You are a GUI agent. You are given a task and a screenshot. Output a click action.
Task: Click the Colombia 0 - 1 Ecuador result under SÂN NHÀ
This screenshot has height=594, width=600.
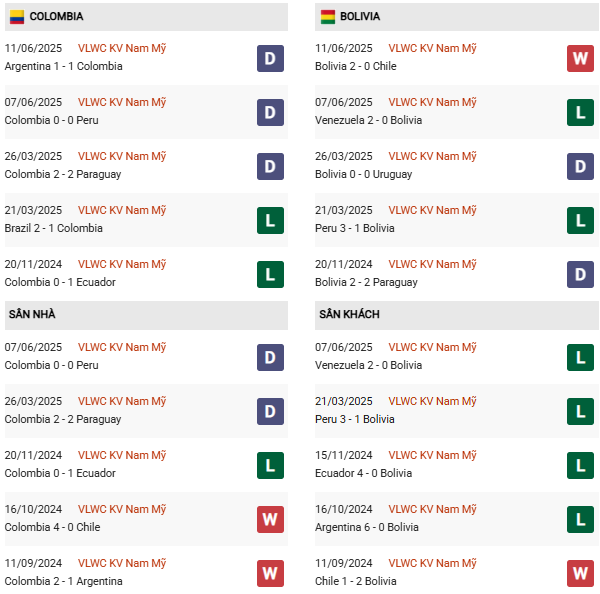click(x=60, y=473)
